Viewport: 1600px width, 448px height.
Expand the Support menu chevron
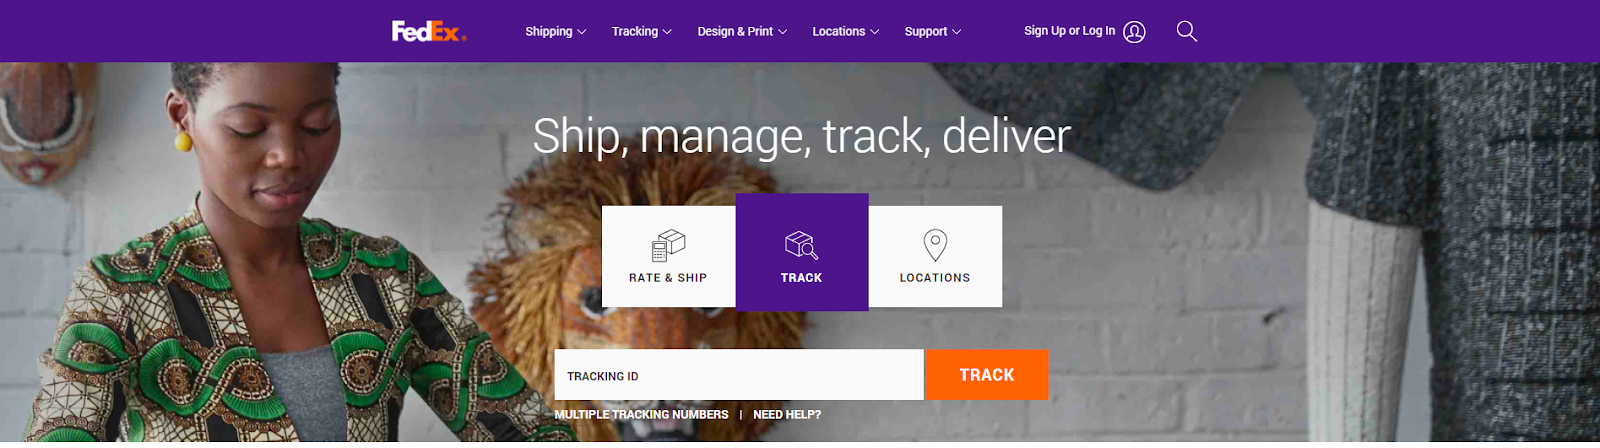pos(957,32)
